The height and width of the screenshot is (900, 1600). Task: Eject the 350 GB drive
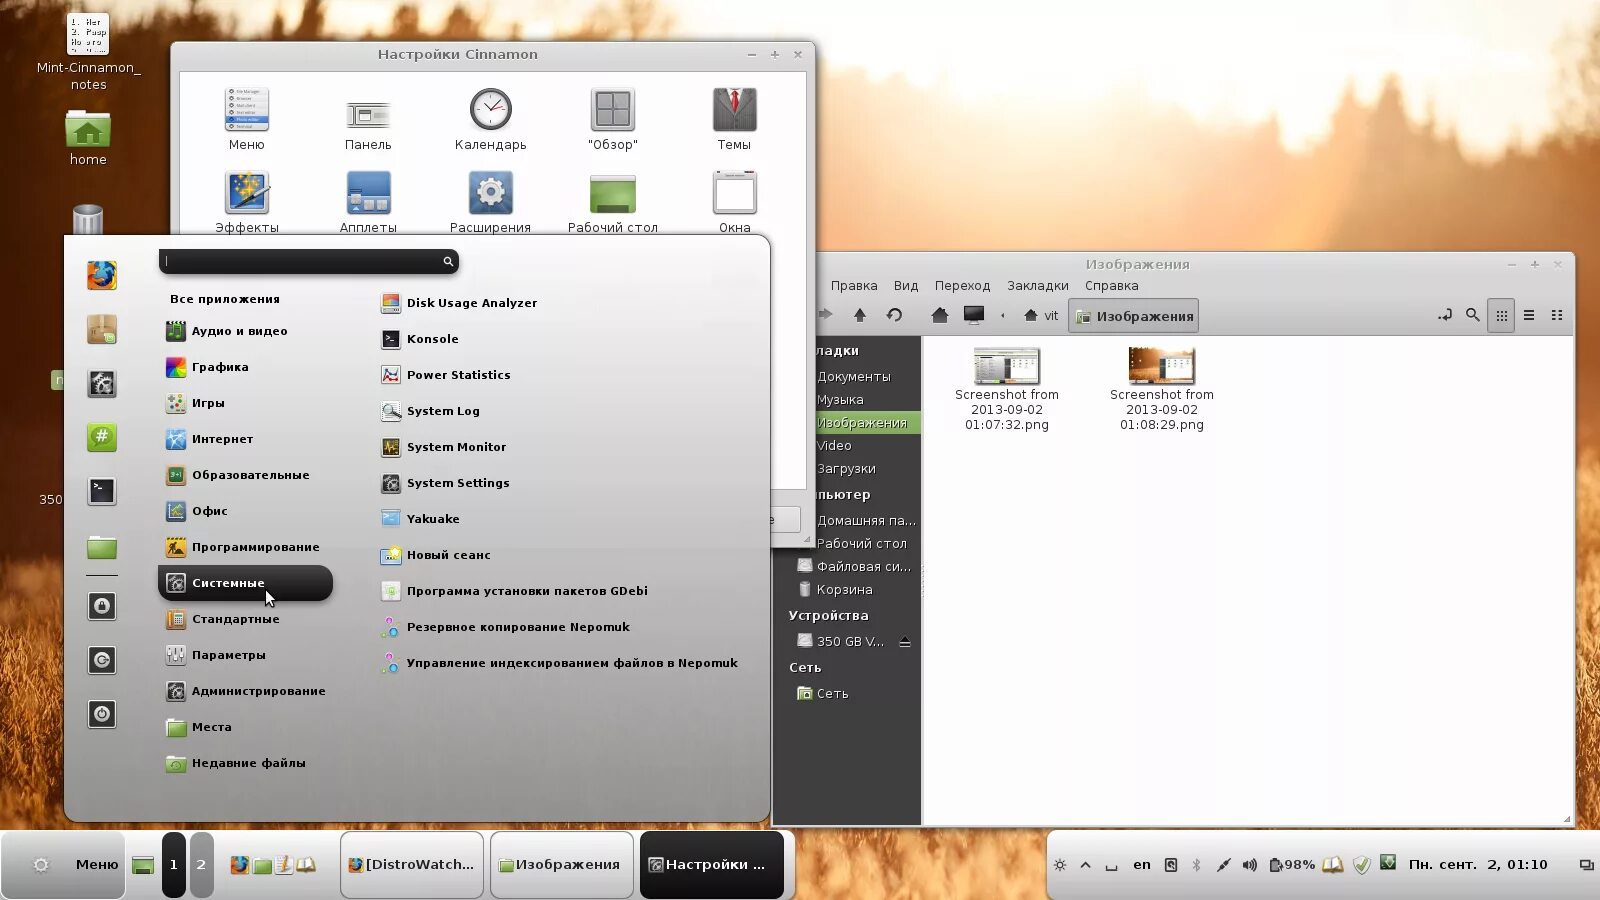(x=905, y=641)
